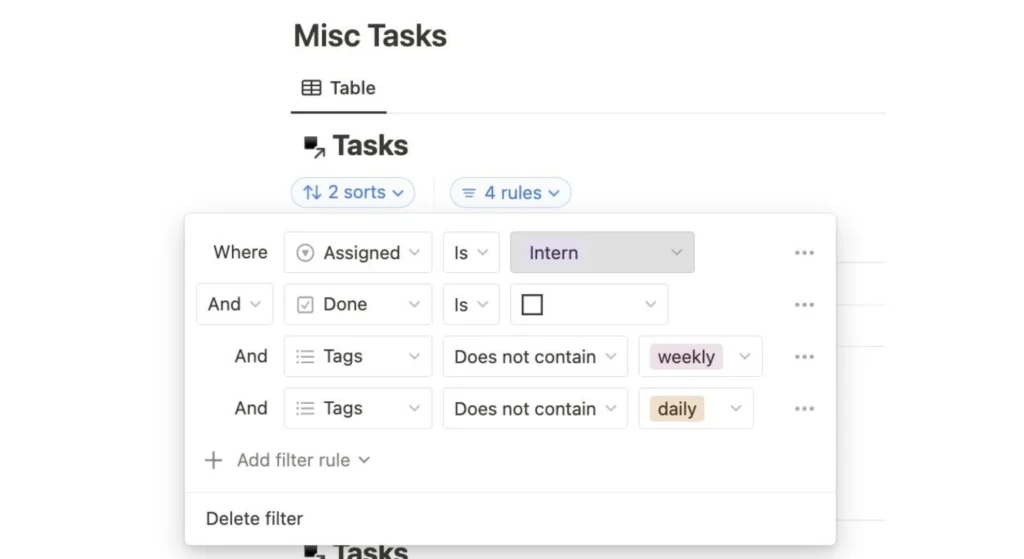This screenshot has width=1024, height=559.
Task: Open the Assigned property dropdown
Action: (358, 253)
